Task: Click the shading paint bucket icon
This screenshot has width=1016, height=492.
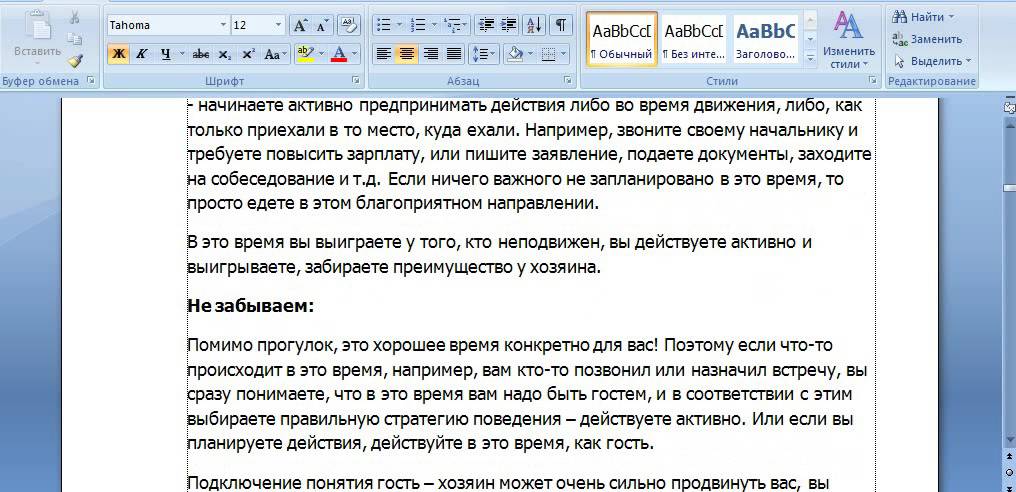Action: (x=515, y=54)
